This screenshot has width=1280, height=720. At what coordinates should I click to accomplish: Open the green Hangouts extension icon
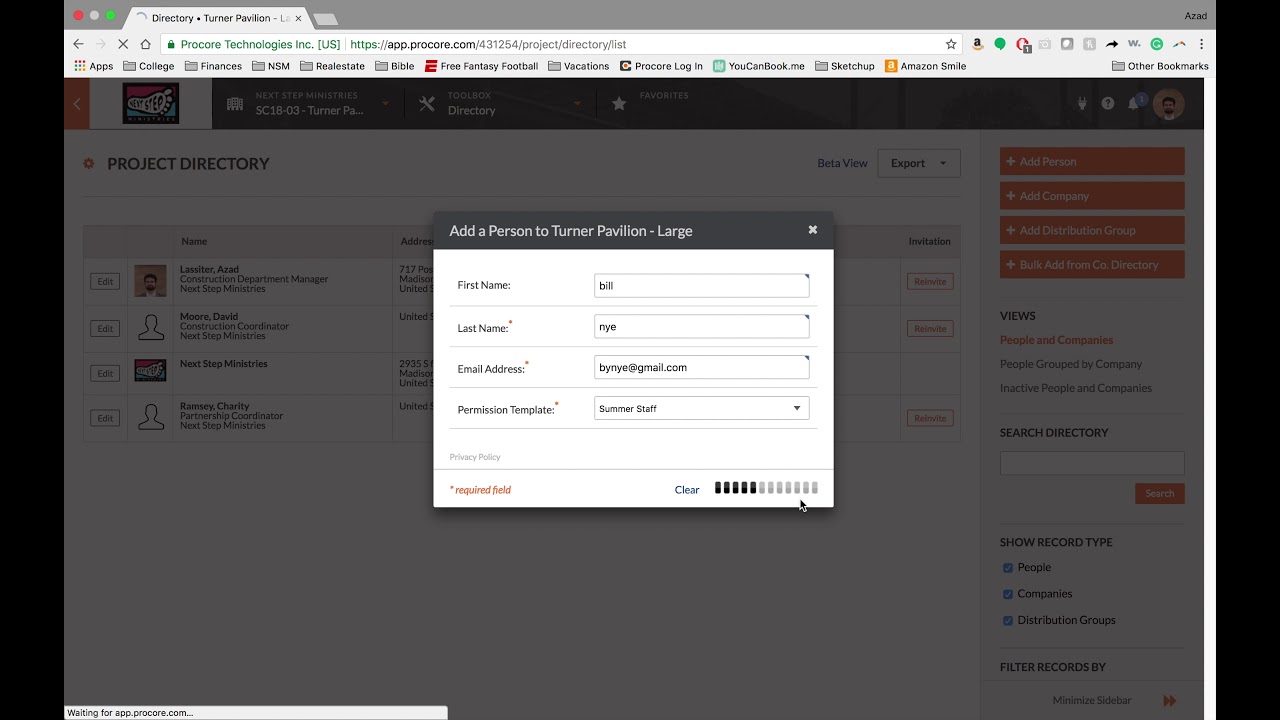coord(1000,44)
